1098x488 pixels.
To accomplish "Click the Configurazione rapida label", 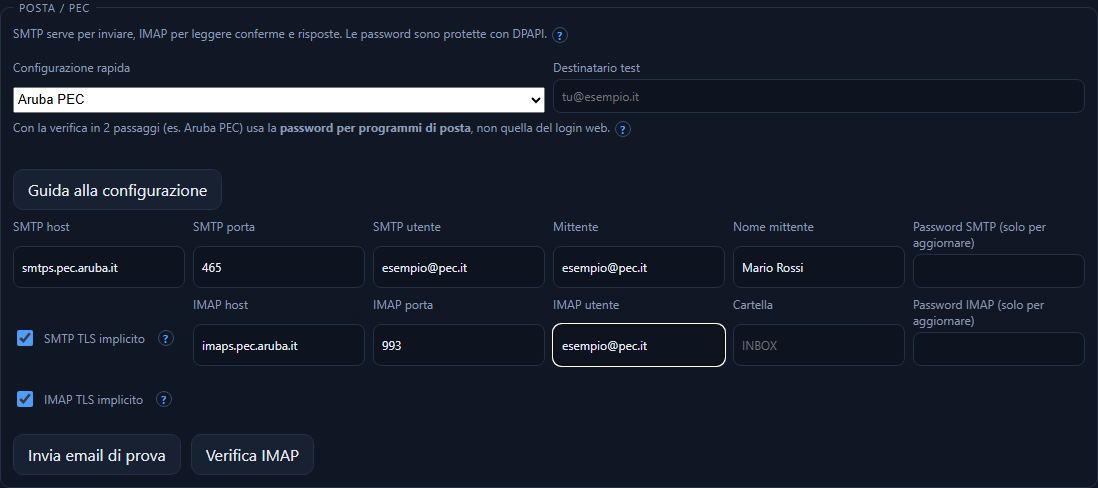I will [71, 68].
